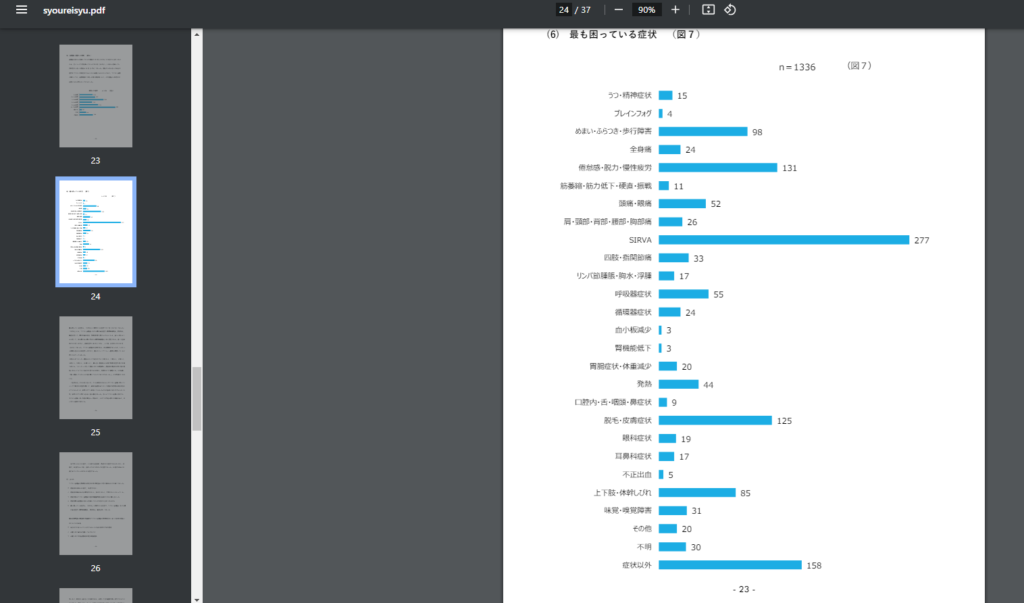Click the zoom out minus icon

point(618,10)
